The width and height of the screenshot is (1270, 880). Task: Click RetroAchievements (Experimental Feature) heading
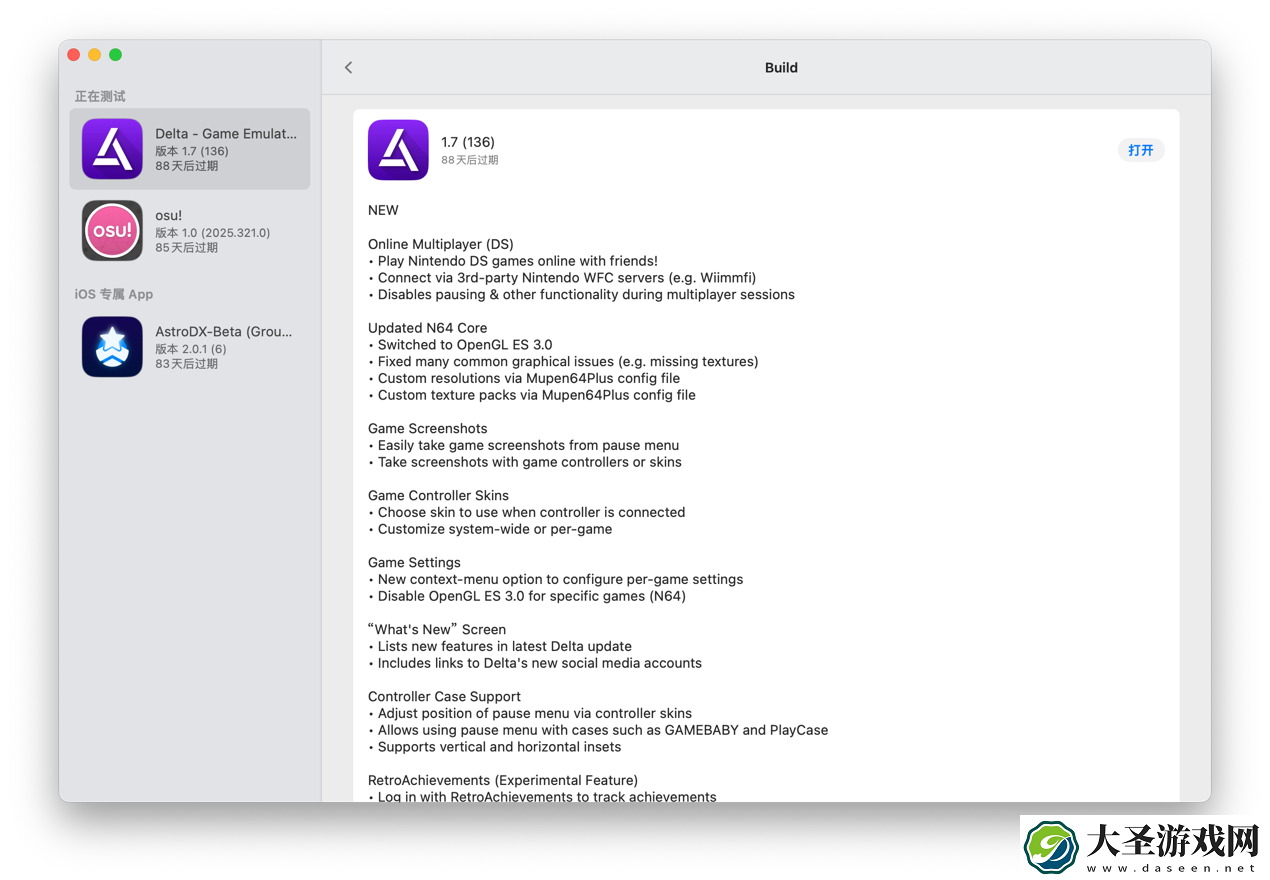(x=503, y=780)
